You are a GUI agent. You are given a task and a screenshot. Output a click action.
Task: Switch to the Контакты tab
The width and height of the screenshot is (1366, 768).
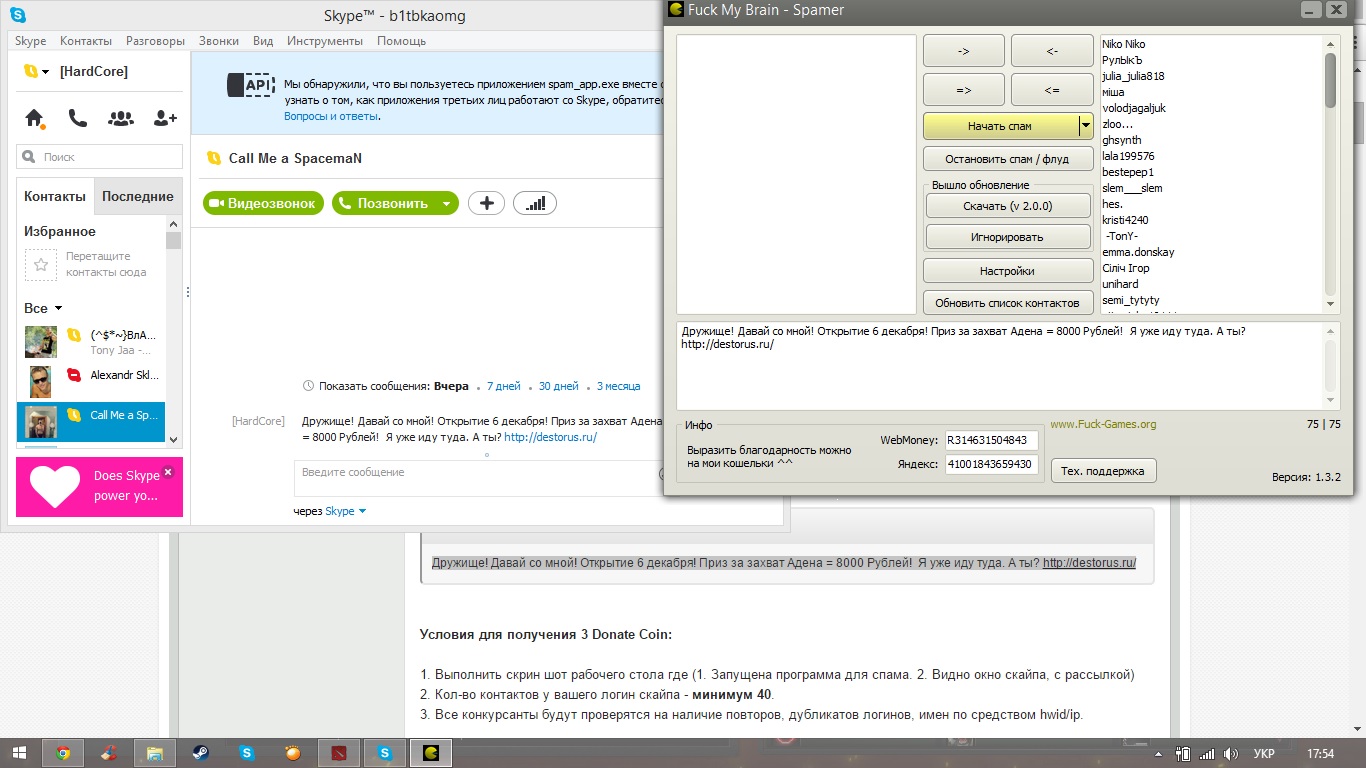[55, 197]
